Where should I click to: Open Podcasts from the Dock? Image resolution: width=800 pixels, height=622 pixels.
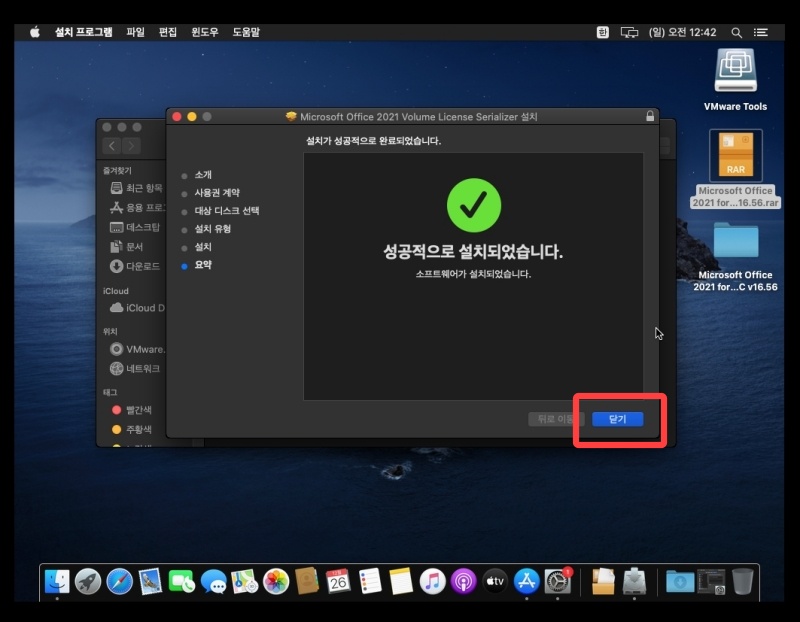(464, 581)
